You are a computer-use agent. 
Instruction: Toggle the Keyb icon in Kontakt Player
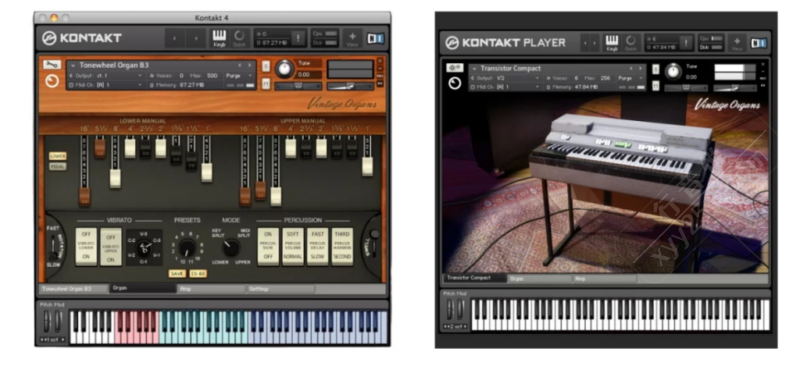click(x=612, y=43)
